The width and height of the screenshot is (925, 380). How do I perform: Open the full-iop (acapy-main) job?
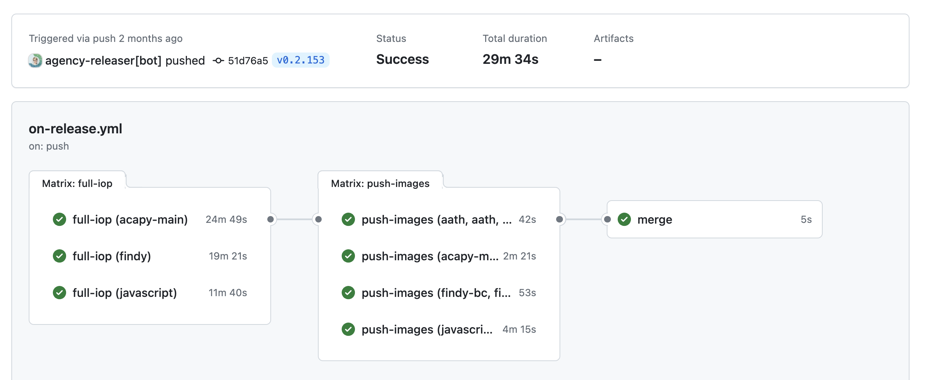pyautogui.click(x=150, y=220)
